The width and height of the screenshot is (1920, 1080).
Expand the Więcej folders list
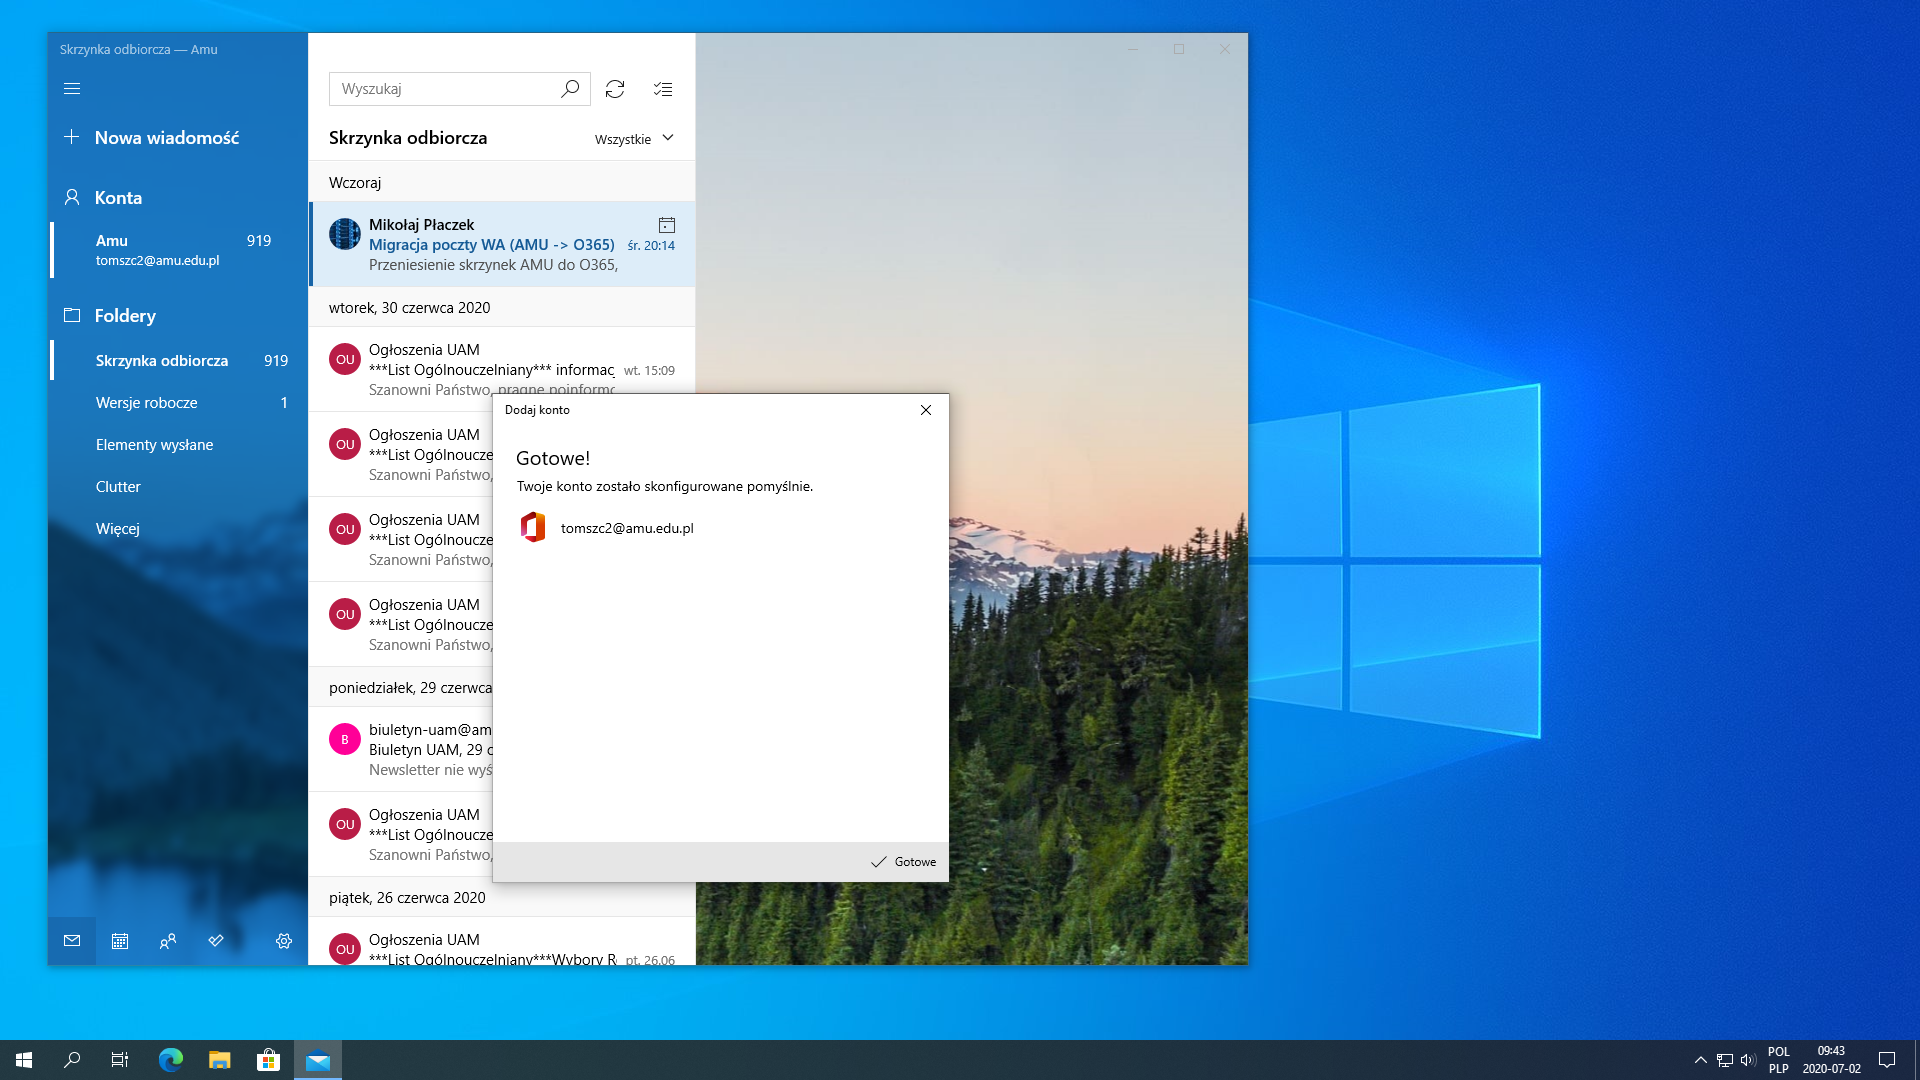click(x=118, y=529)
